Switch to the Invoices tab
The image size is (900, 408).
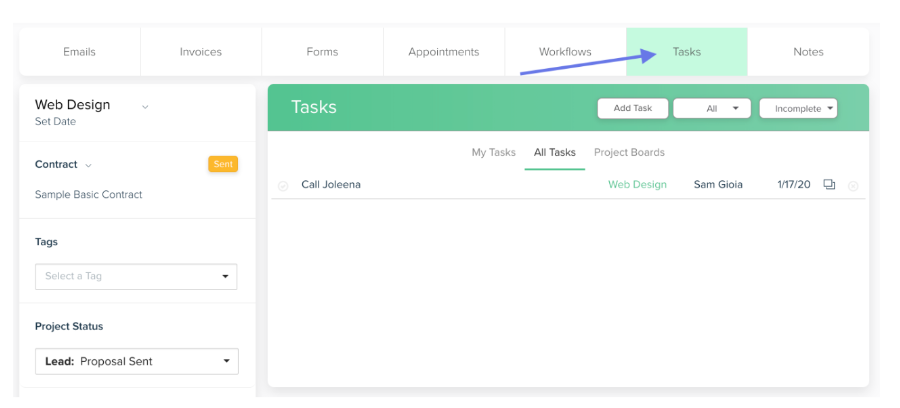click(x=201, y=52)
